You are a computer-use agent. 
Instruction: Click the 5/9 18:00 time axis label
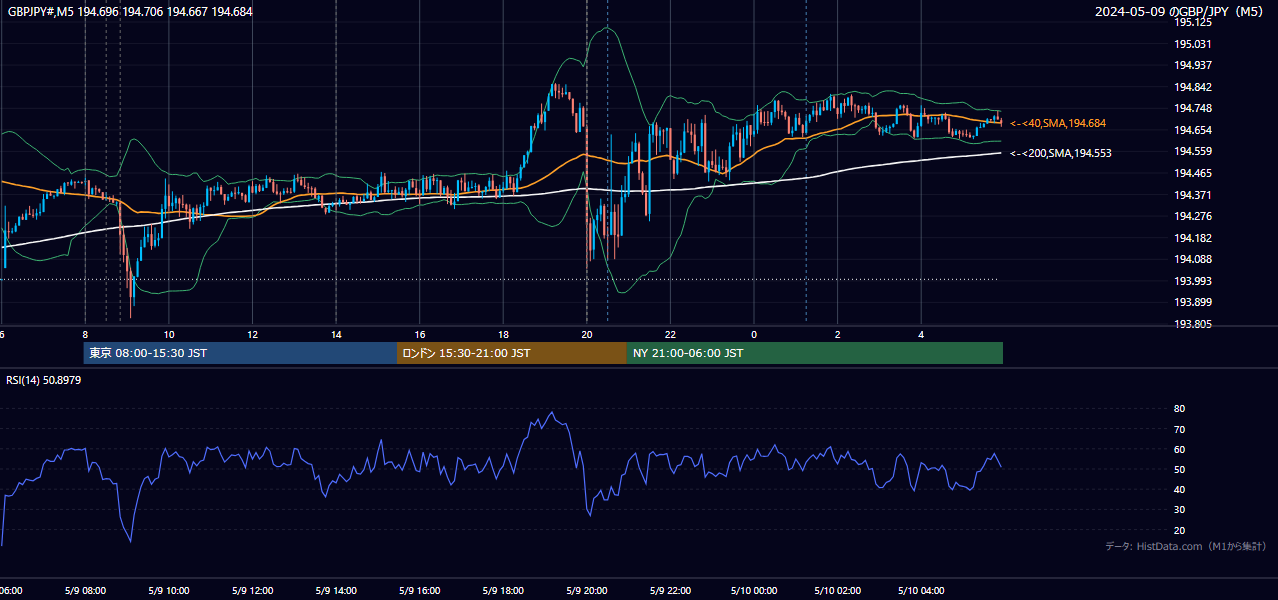point(503,591)
